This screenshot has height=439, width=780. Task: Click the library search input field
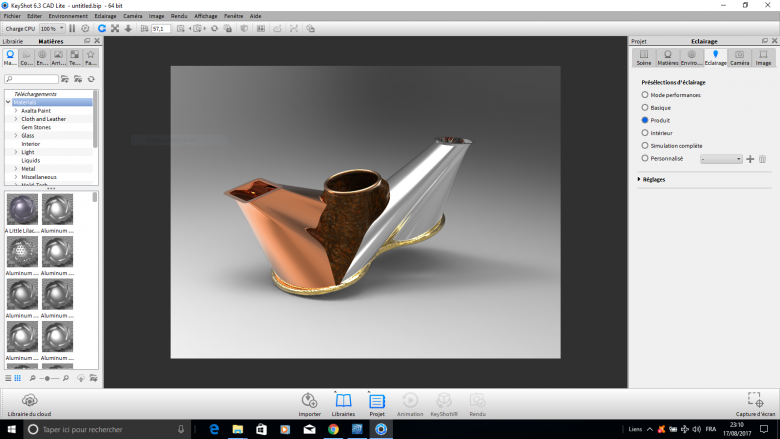[30, 78]
